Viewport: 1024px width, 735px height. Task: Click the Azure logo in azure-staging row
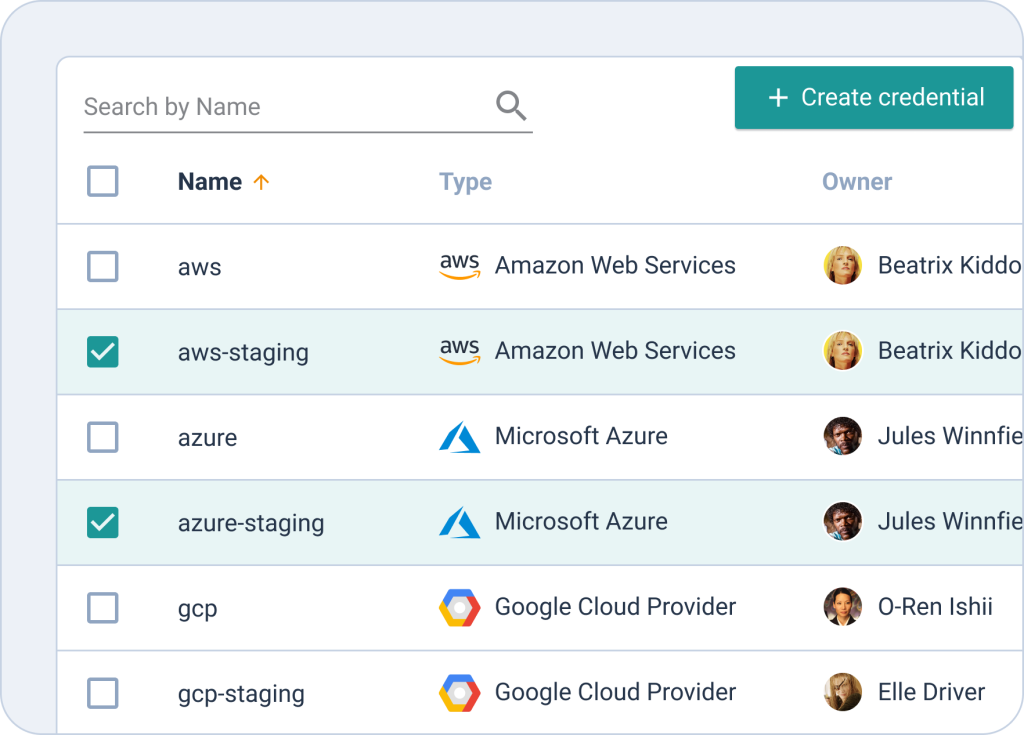coord(459,522)
